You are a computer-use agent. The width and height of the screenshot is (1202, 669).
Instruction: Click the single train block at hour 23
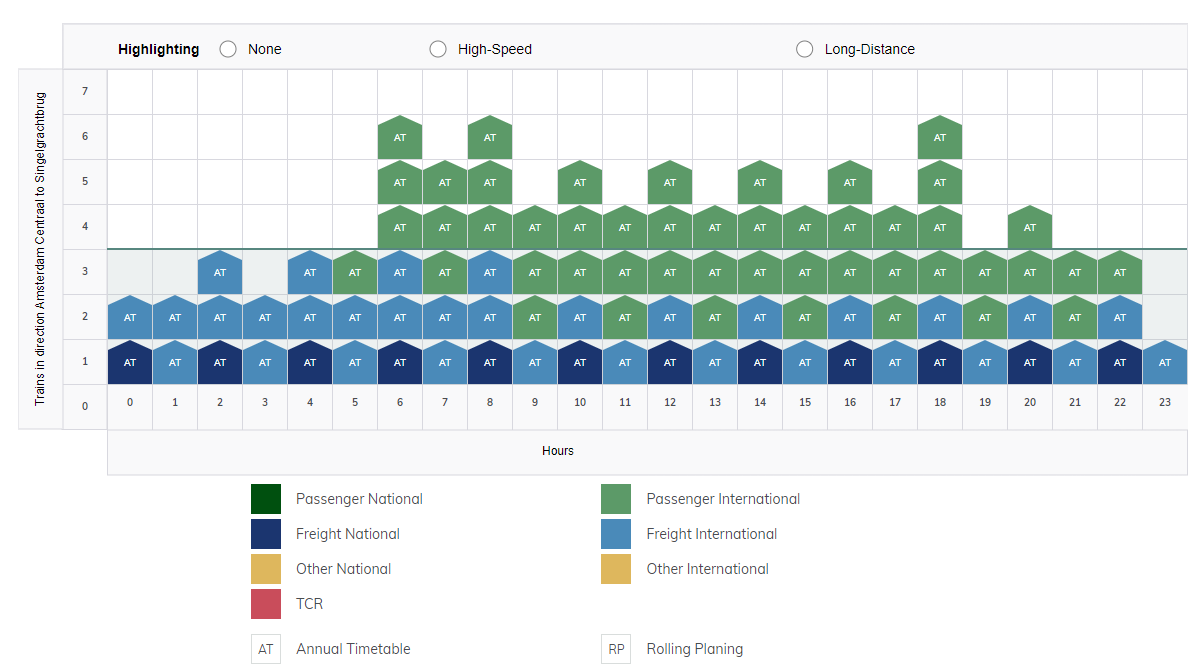click(x=1165, y=363)
